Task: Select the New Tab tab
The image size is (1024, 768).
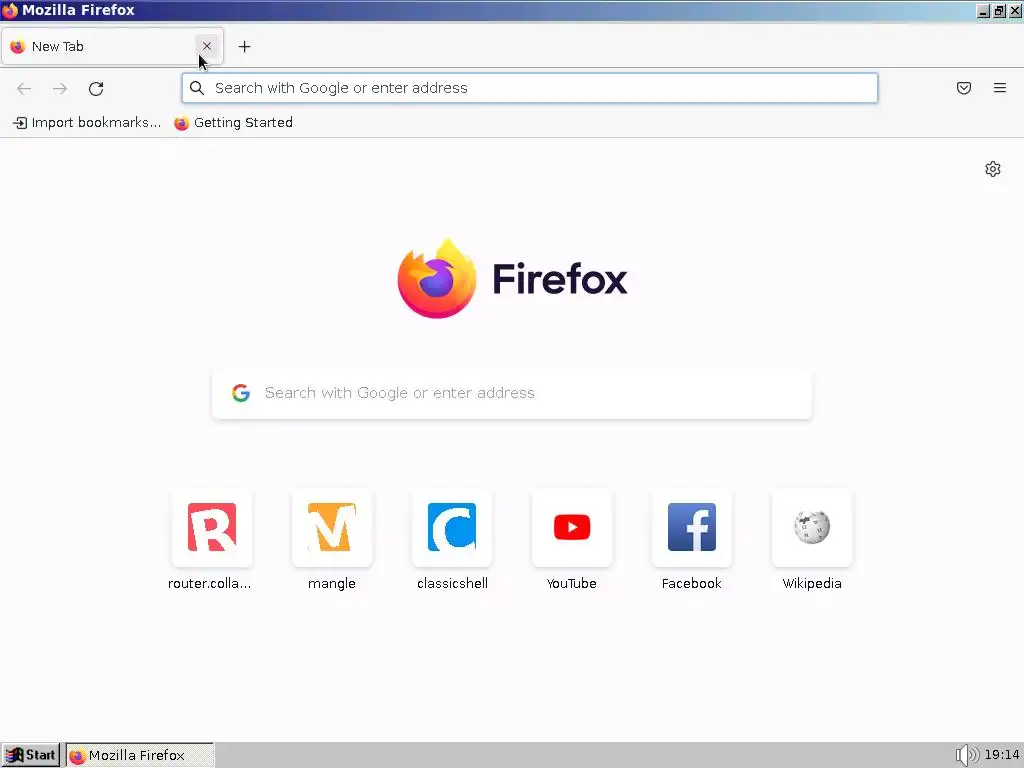Action: (x=112, y=46)
